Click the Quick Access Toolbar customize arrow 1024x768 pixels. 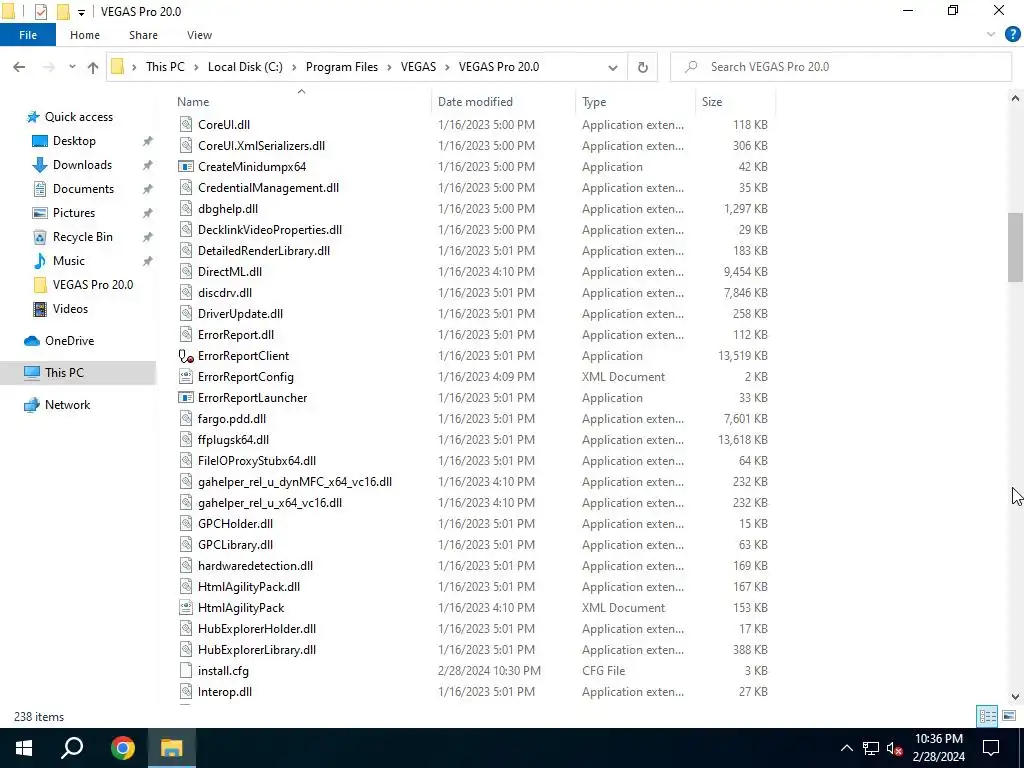[81, 12]
